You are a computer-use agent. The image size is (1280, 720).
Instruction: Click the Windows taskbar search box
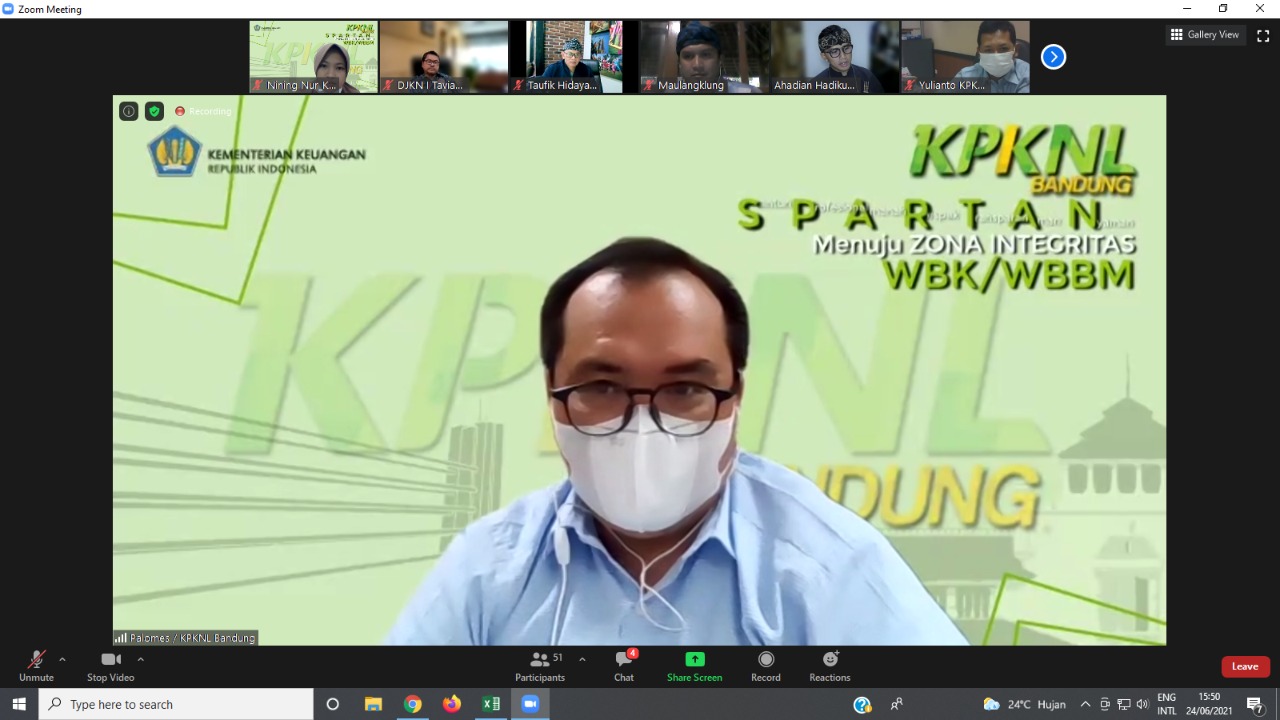pyautogui.click(x=177, y=704)
